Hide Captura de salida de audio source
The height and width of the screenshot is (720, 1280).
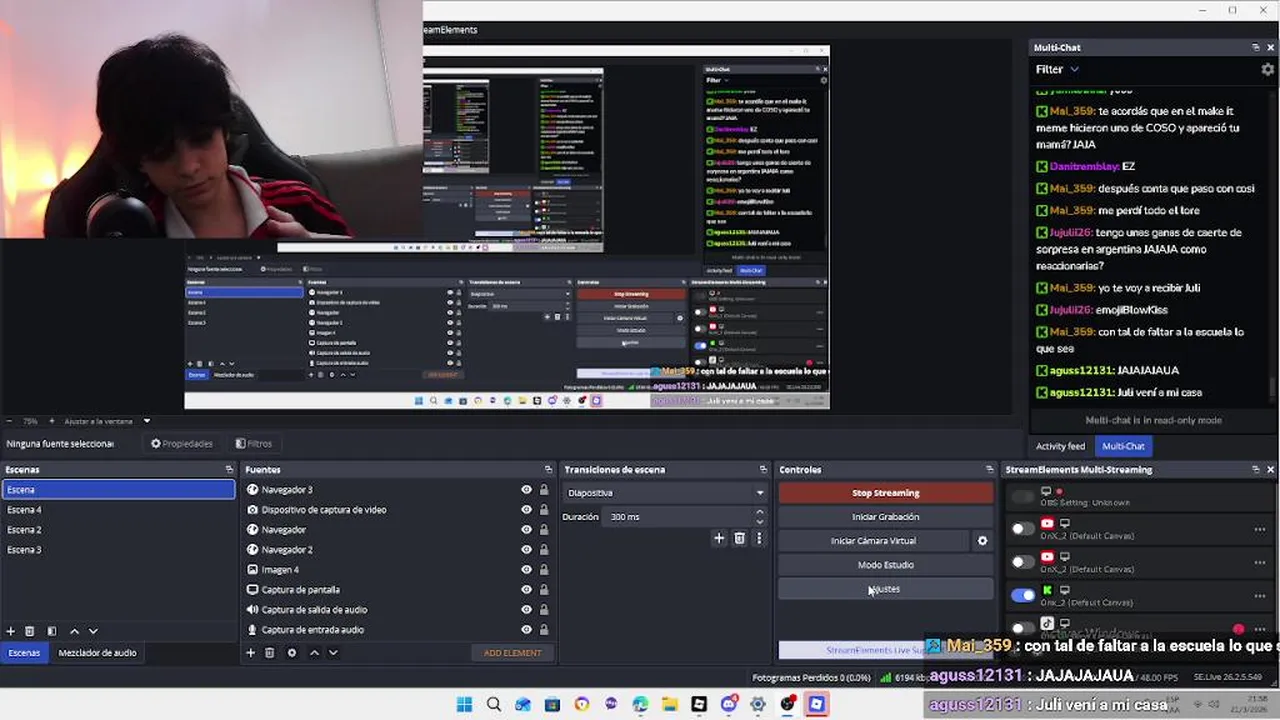[x=526, y=610]
